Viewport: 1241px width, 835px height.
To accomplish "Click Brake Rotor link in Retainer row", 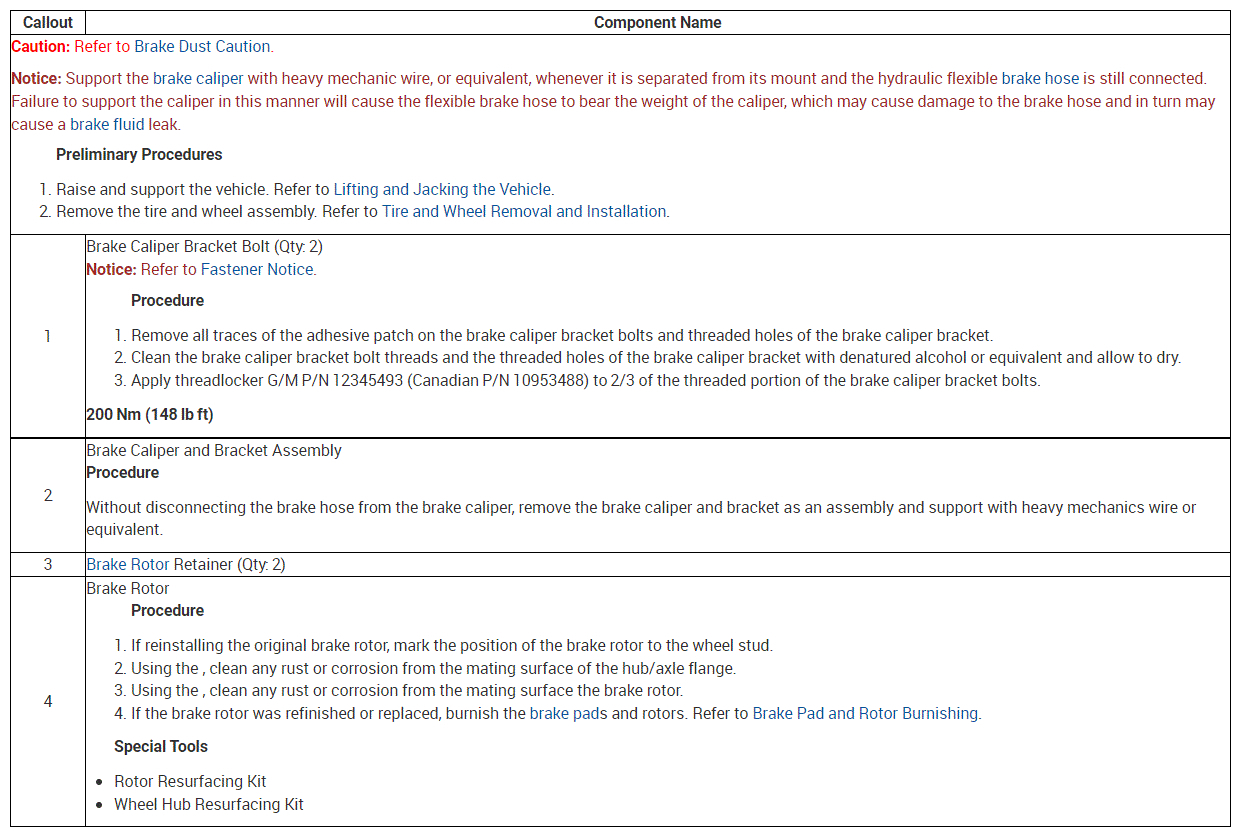I will pyautogui.click(x=128, y=564).
